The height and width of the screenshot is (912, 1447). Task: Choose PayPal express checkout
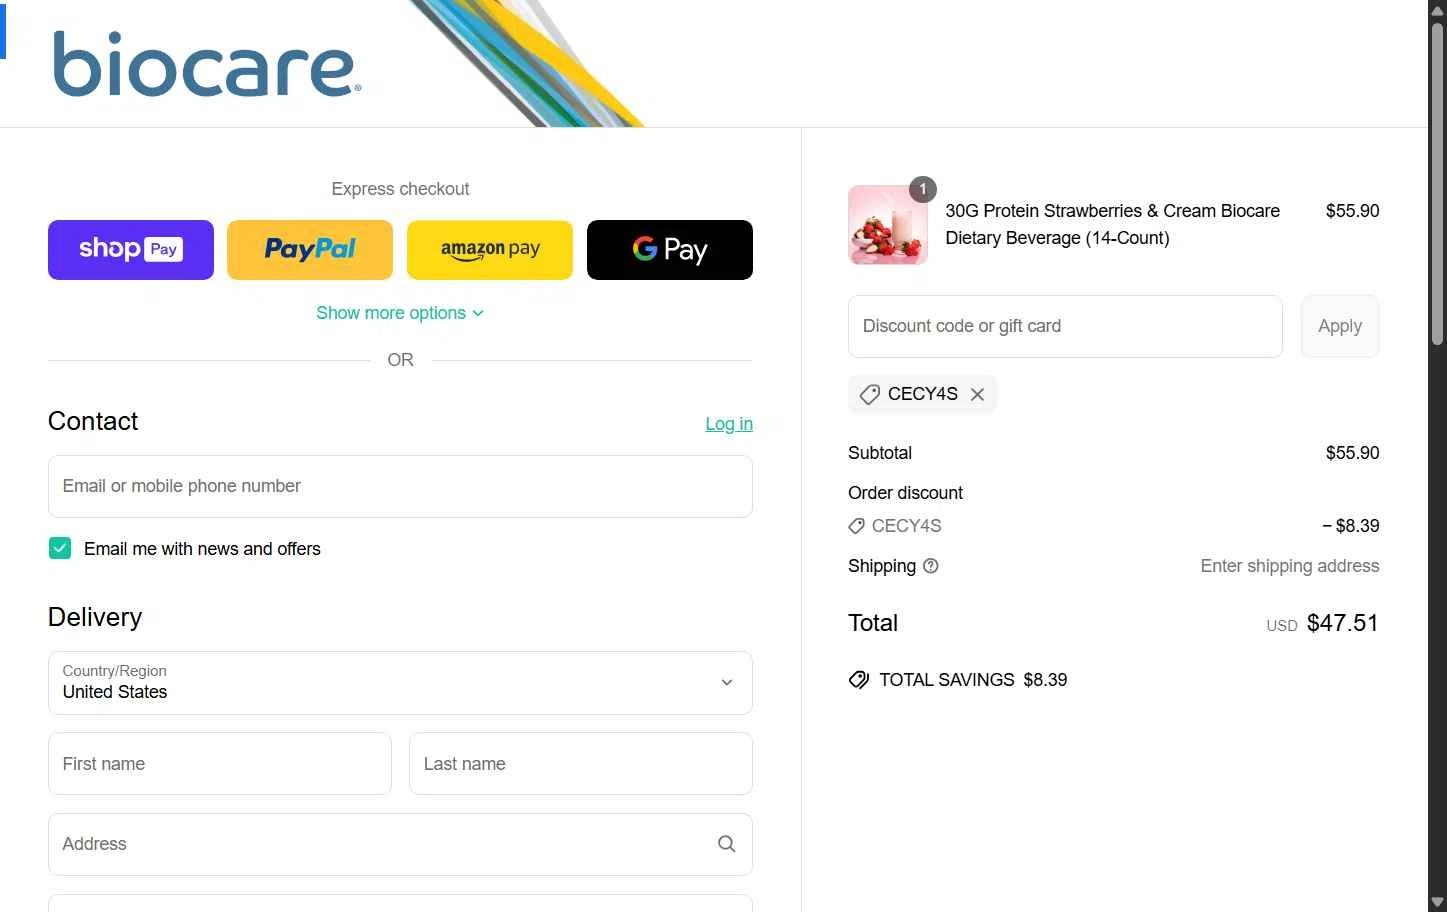pyautogui.click(x=310, y=250)
